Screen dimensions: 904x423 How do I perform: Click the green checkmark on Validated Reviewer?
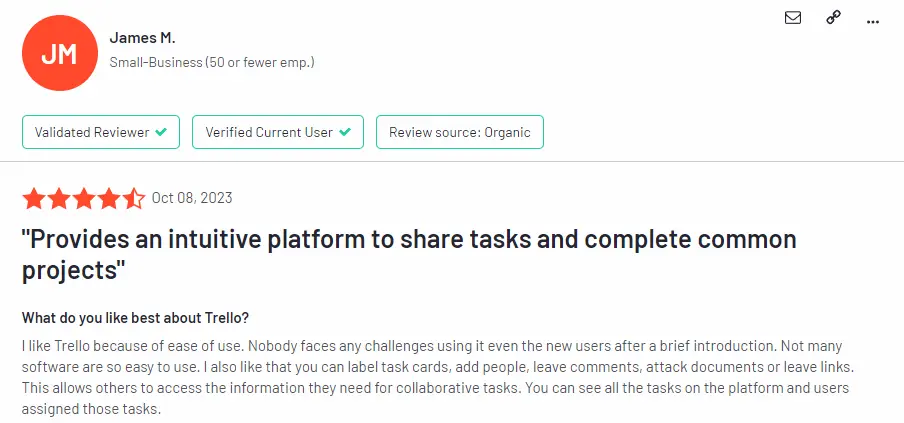coord(161,132)
